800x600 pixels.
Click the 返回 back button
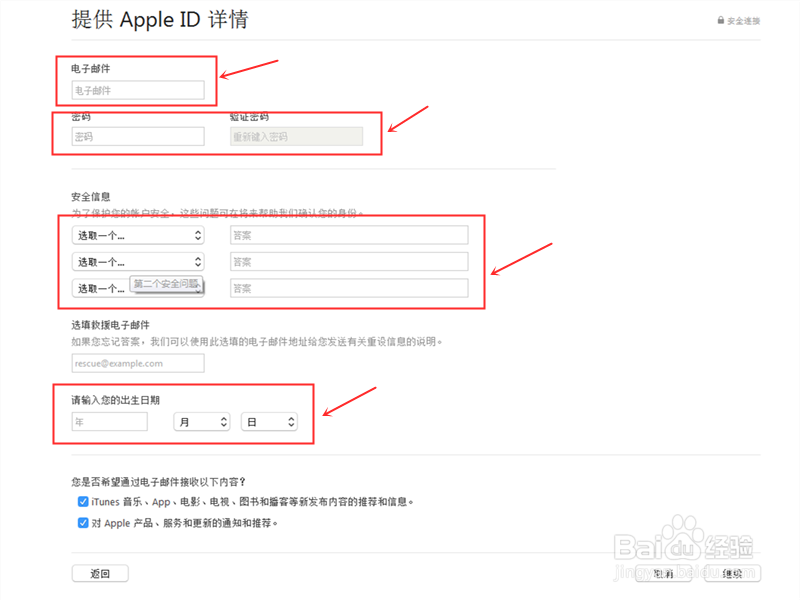coord(100,573)
